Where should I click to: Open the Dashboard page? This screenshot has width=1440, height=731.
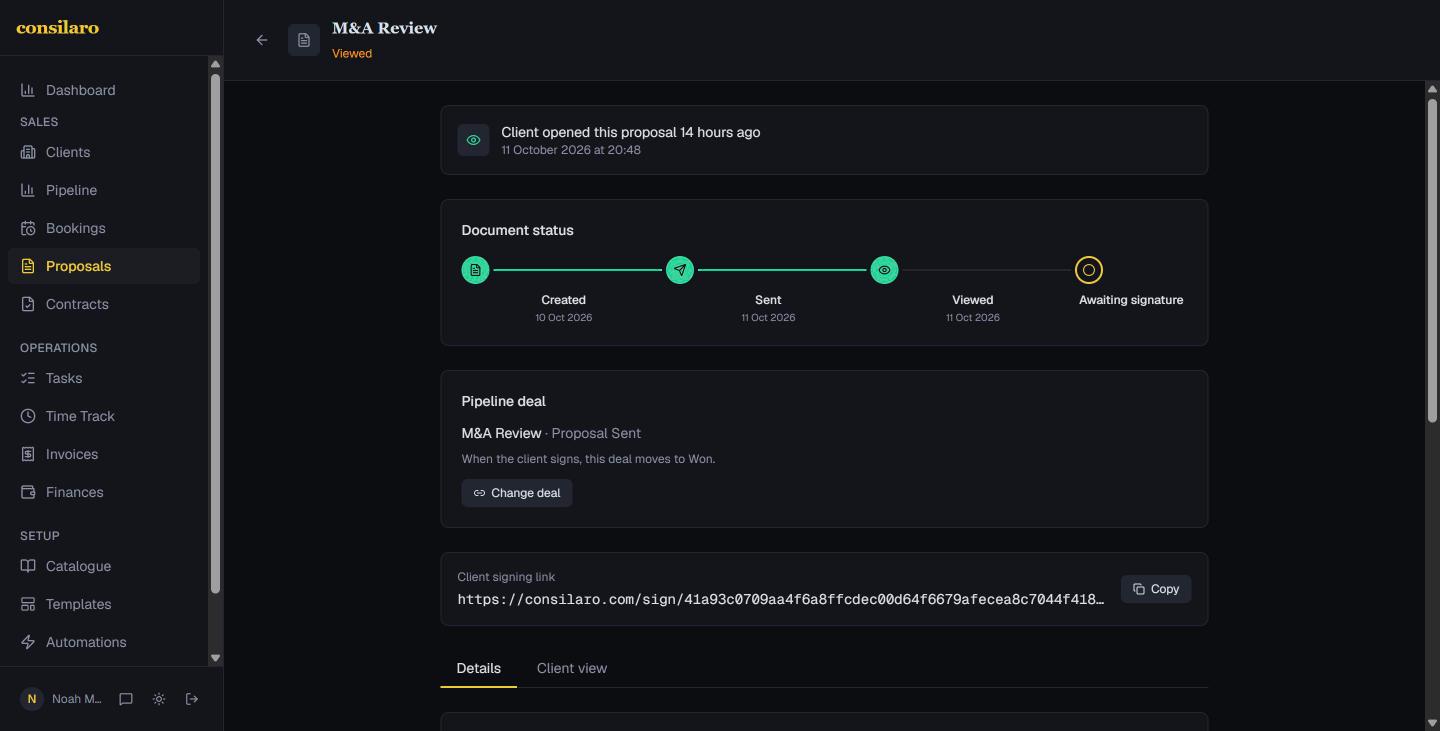coord(104,90)
